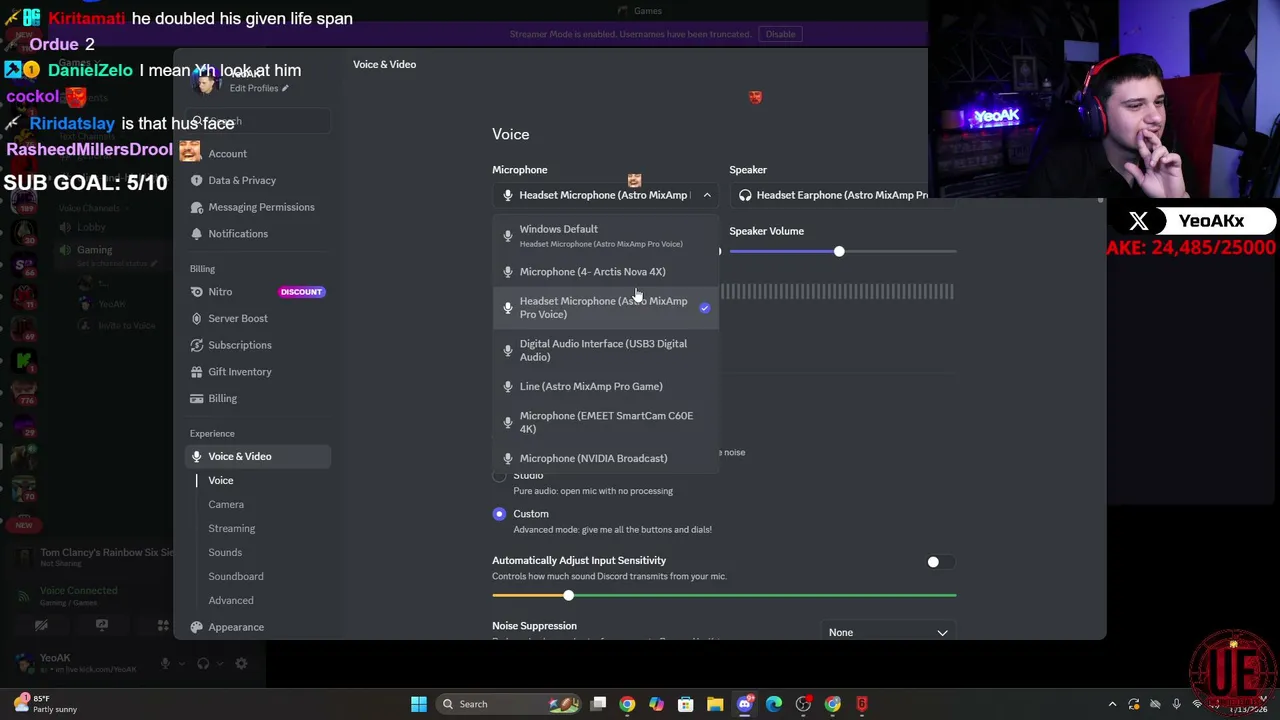This screenshot has width=1280, height=720.
Task: Select the Voice sub-tab
Action: tap(221, 480)
